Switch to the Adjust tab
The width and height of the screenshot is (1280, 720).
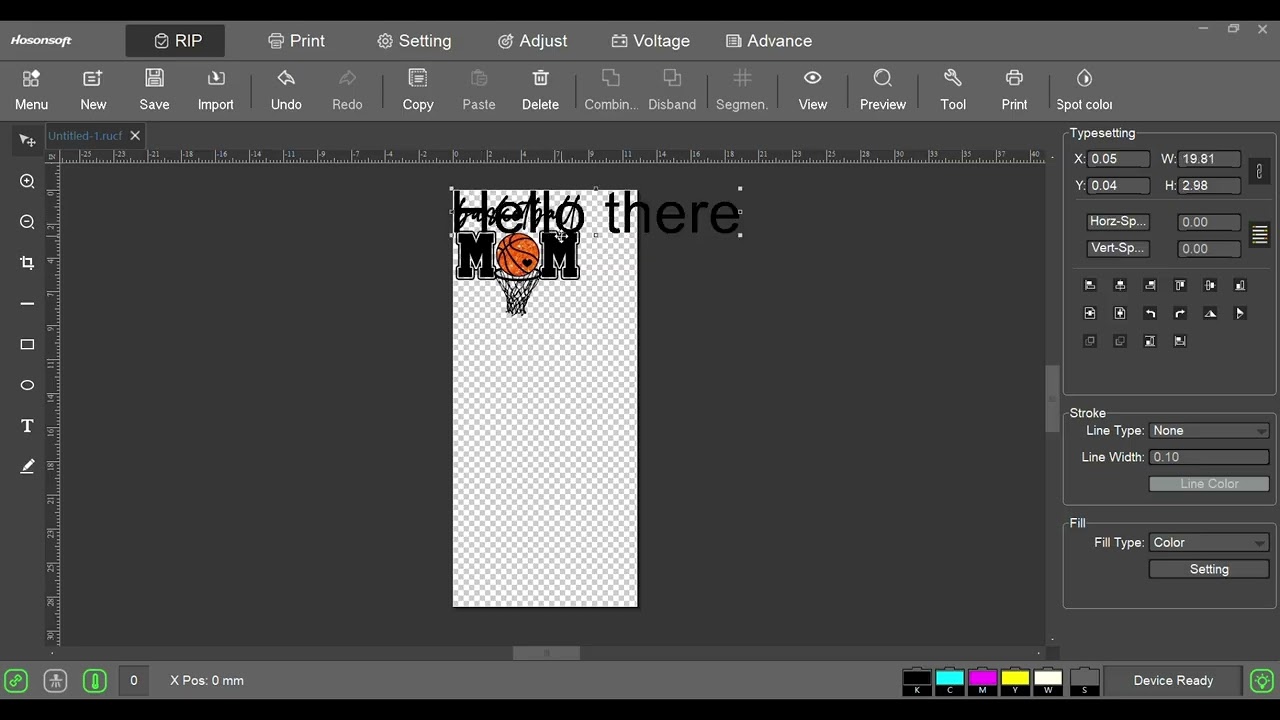[x=532, y=41]
